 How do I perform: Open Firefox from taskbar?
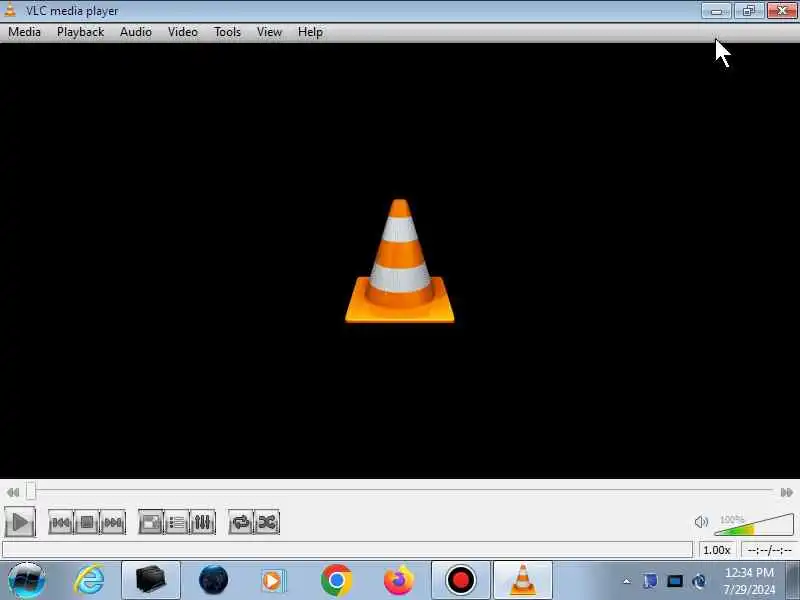pyautogui.click(x=398, y=581)
